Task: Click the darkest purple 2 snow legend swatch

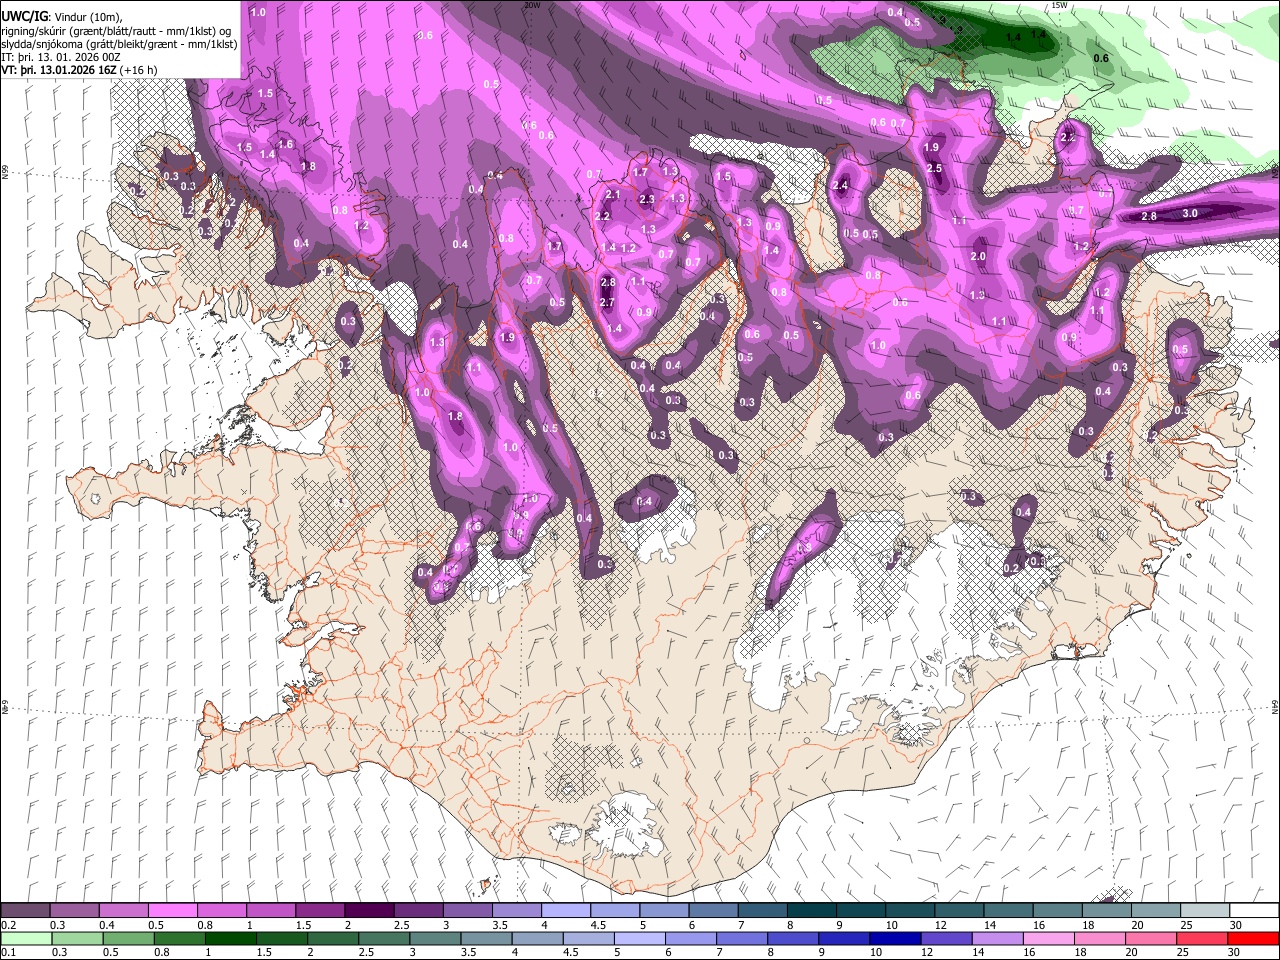Action: pyautogui.click(x=368, y=911)
